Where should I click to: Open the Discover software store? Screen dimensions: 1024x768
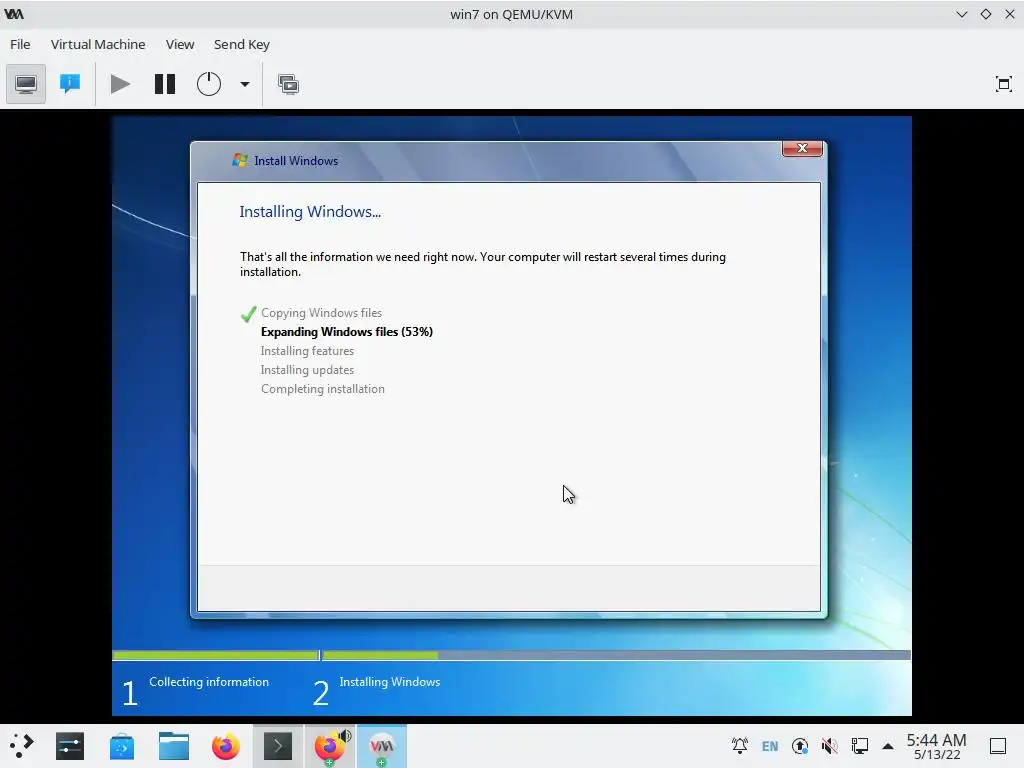121,746
